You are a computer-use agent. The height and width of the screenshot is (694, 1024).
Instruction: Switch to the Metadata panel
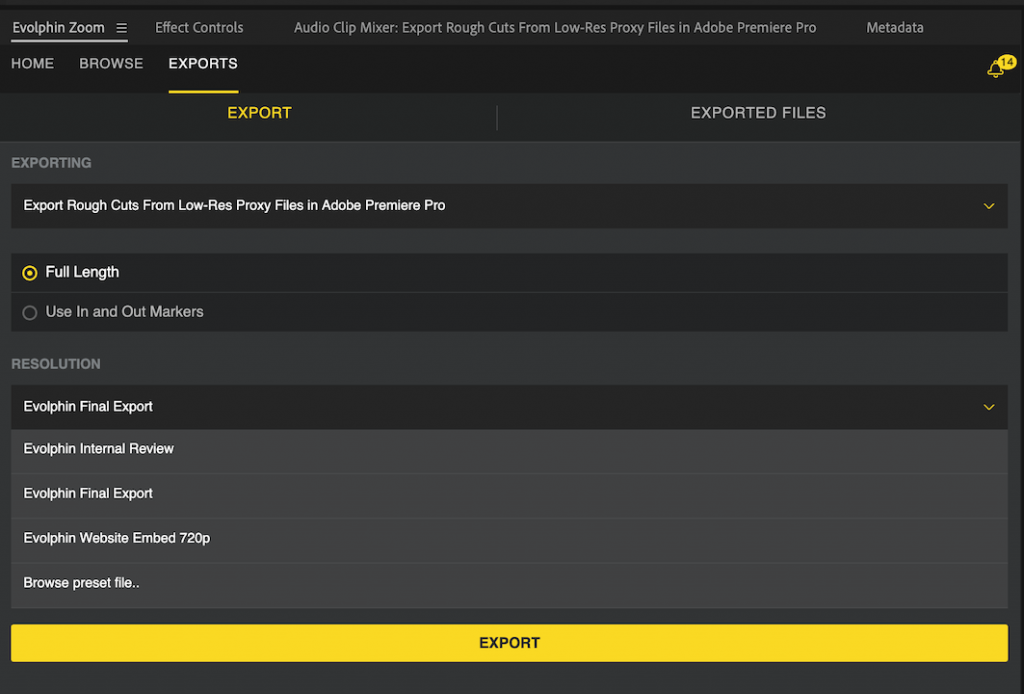coord(894,28)
